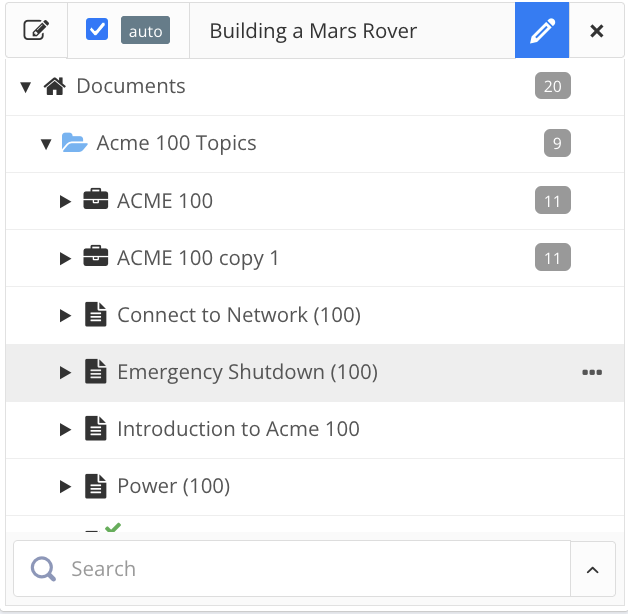Screen dimensions: 628x614
Task: Click the edit note icon at top left
Action: point(36,30)
